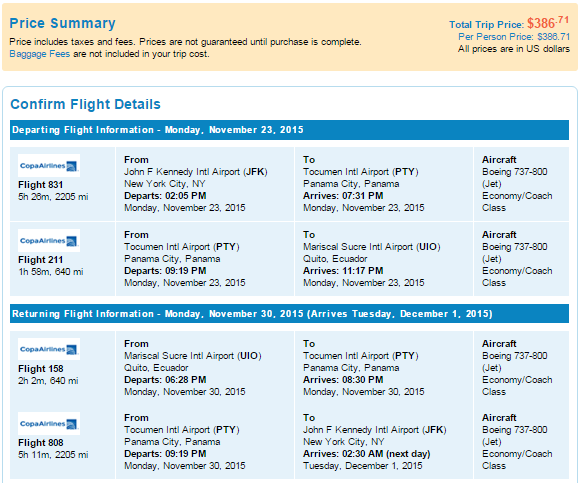Viewport: 580px width, 483px height.
Task: Select the Returning Flight Information header bar
Action: [x=289, y=314]
